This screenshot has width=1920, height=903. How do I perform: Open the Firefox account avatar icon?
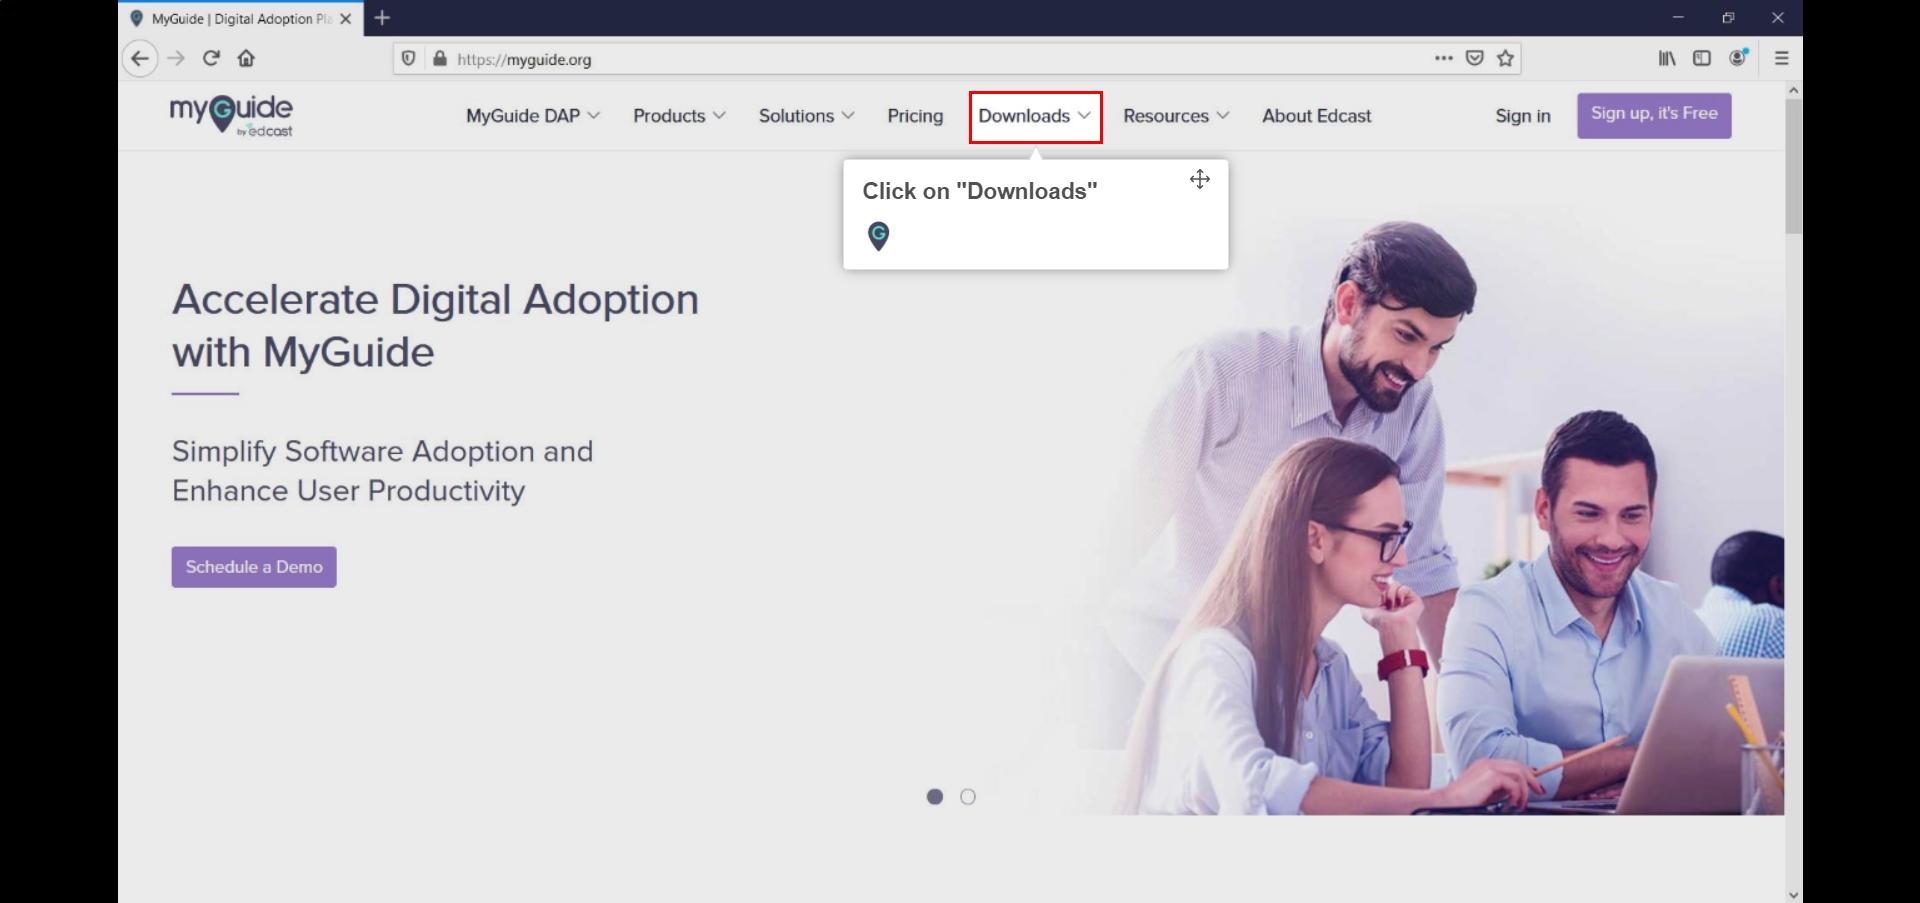(1739, 58)
